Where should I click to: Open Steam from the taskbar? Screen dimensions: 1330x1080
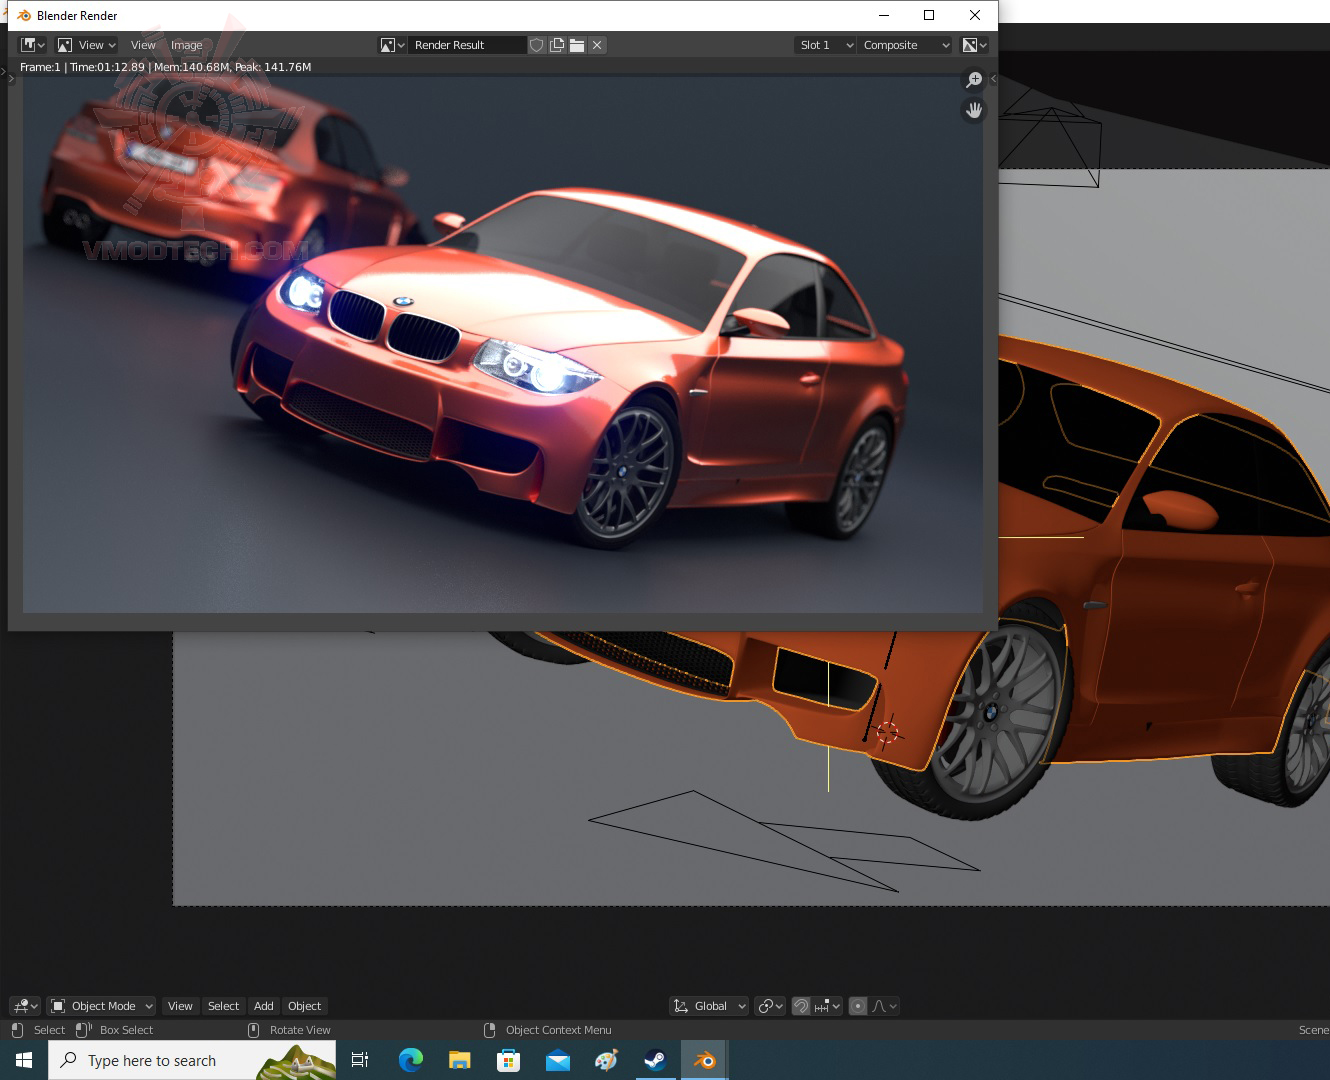(x=655, y=1060)
